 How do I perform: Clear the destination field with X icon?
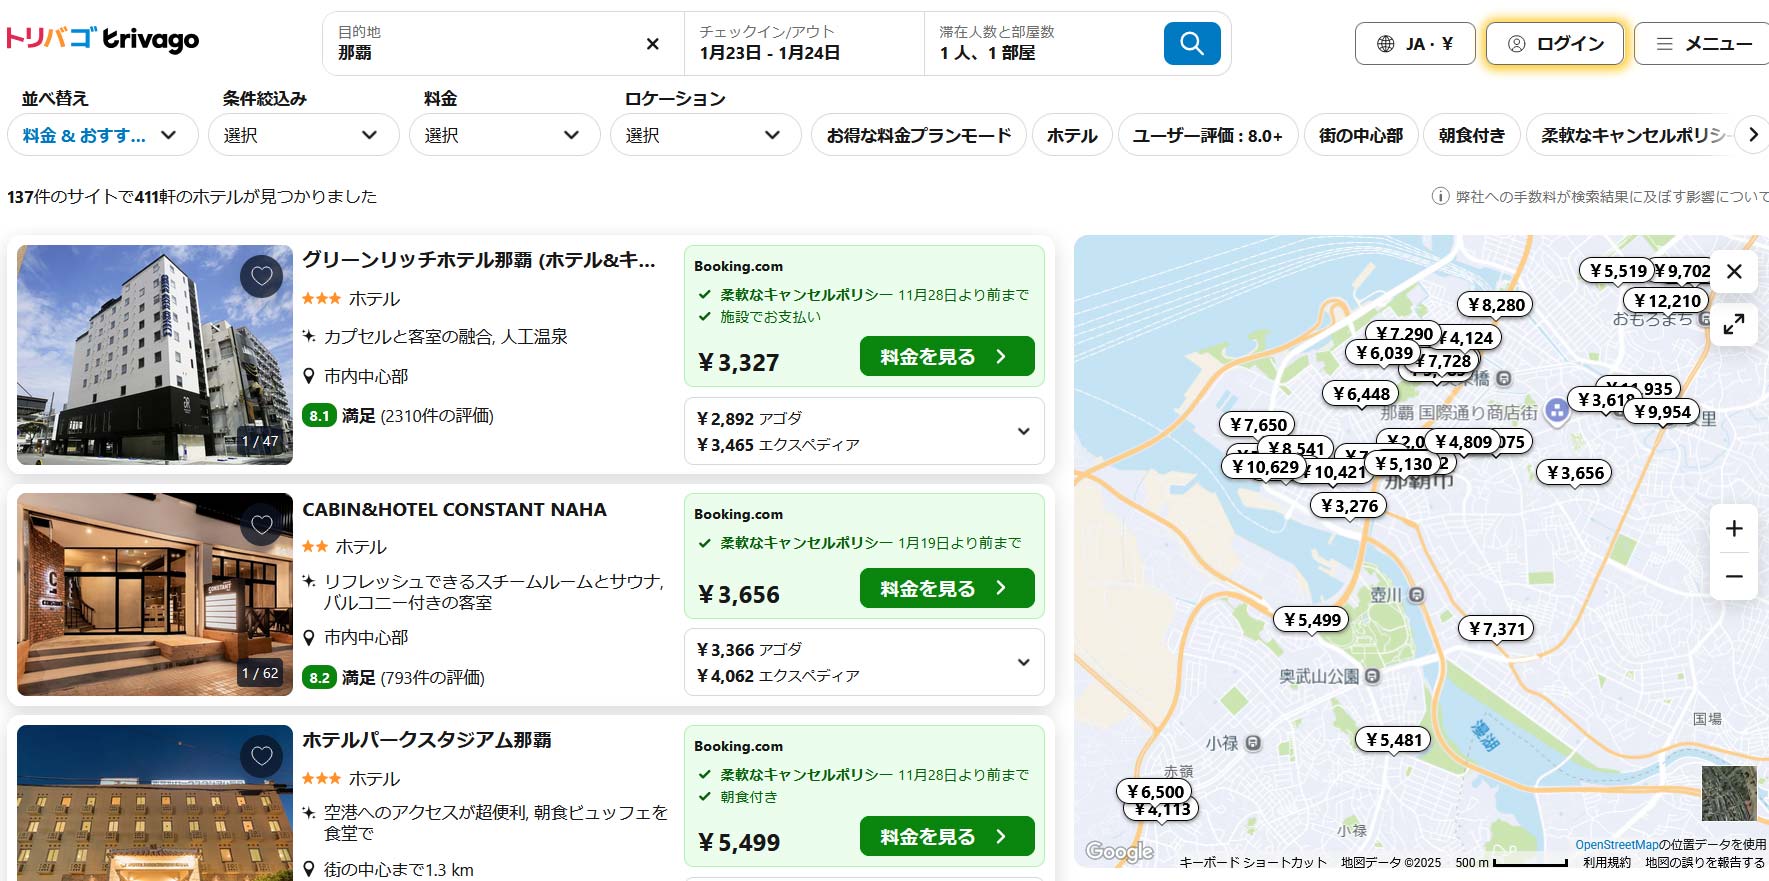click(x=652, y=44)
